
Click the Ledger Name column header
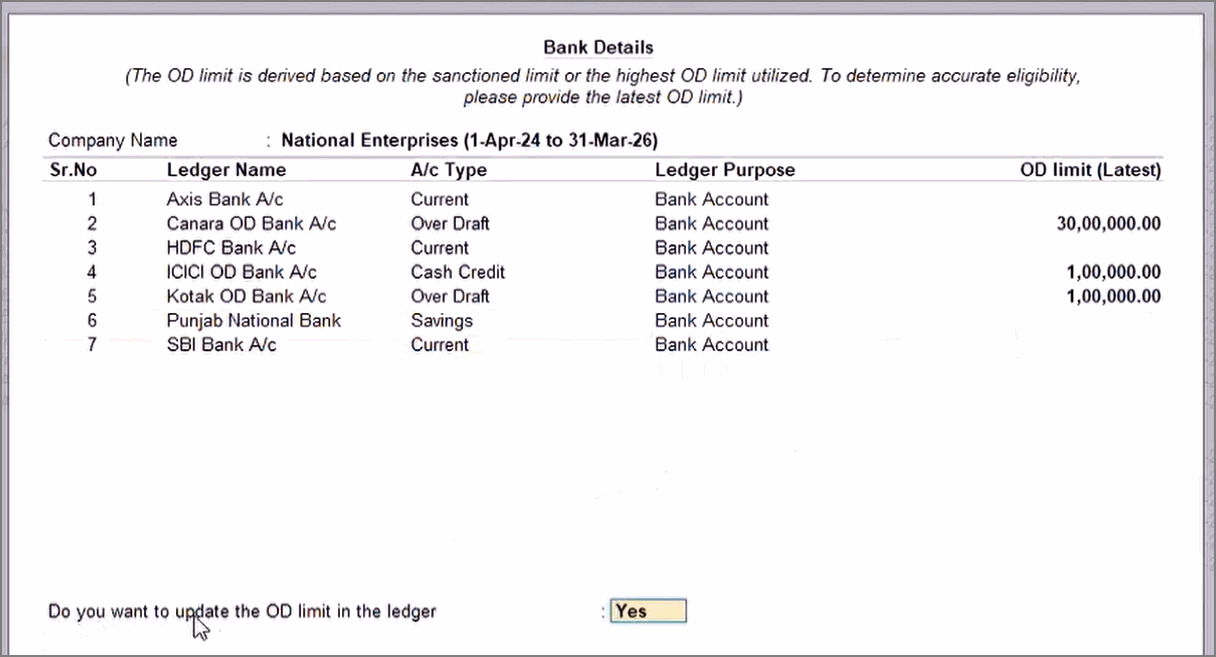[226, 170]
